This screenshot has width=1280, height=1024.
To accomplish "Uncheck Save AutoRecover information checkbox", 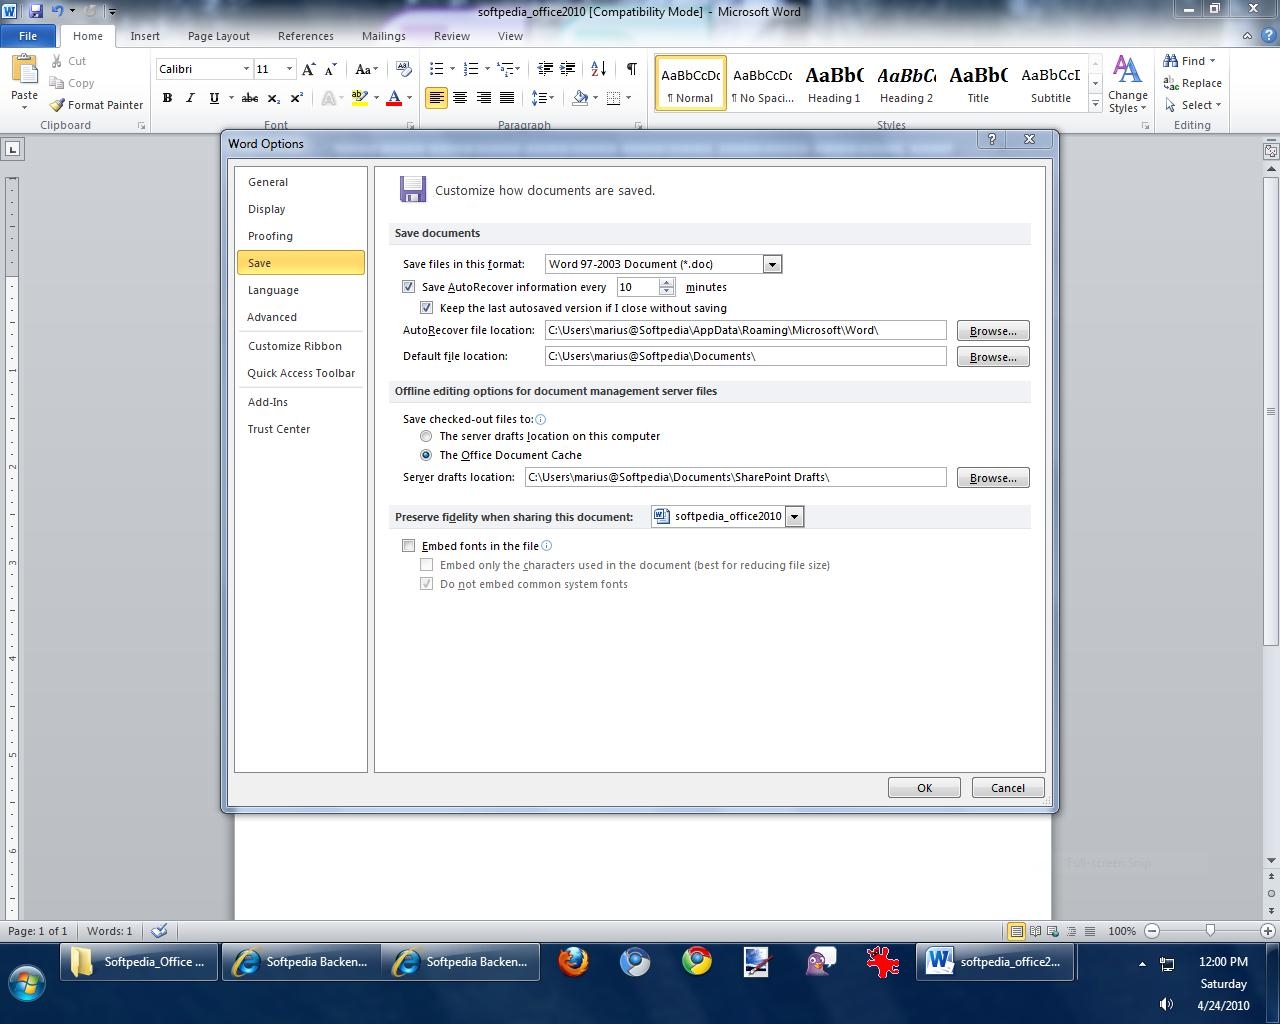I will pos(408,287).
